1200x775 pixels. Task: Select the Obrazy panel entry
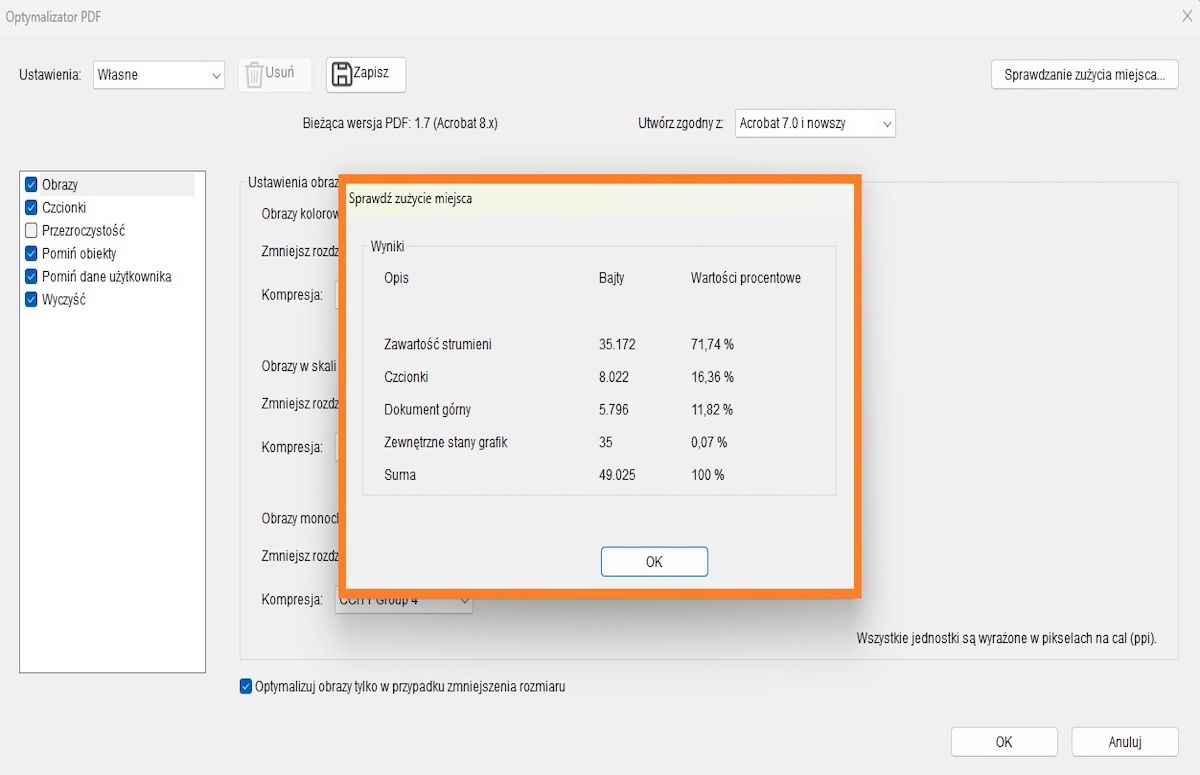[60, 184]
